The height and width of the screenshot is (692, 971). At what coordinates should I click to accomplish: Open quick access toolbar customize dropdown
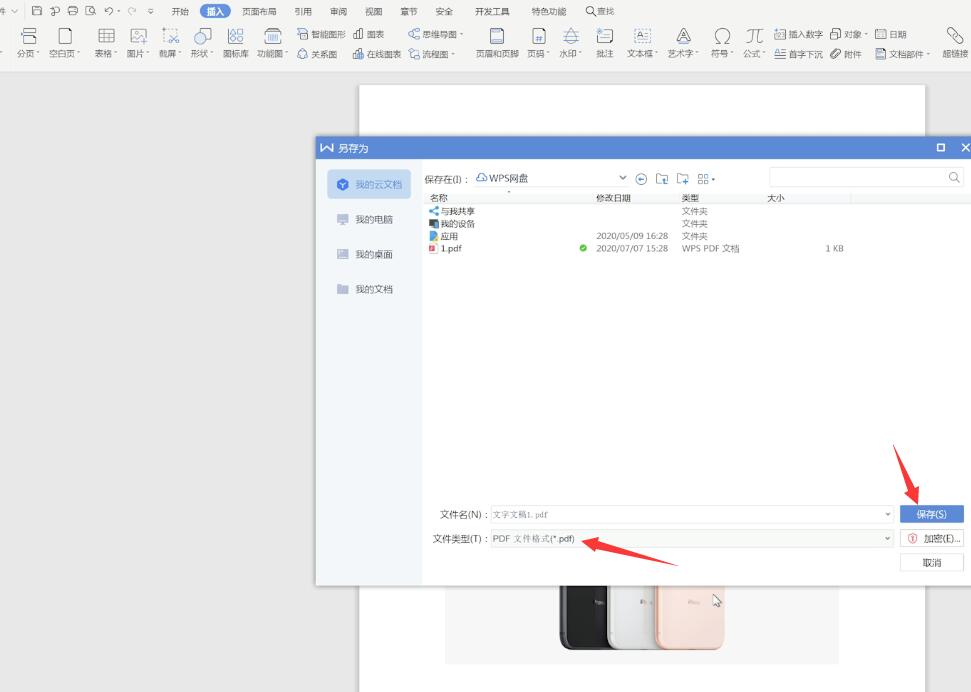click(150, 11)
